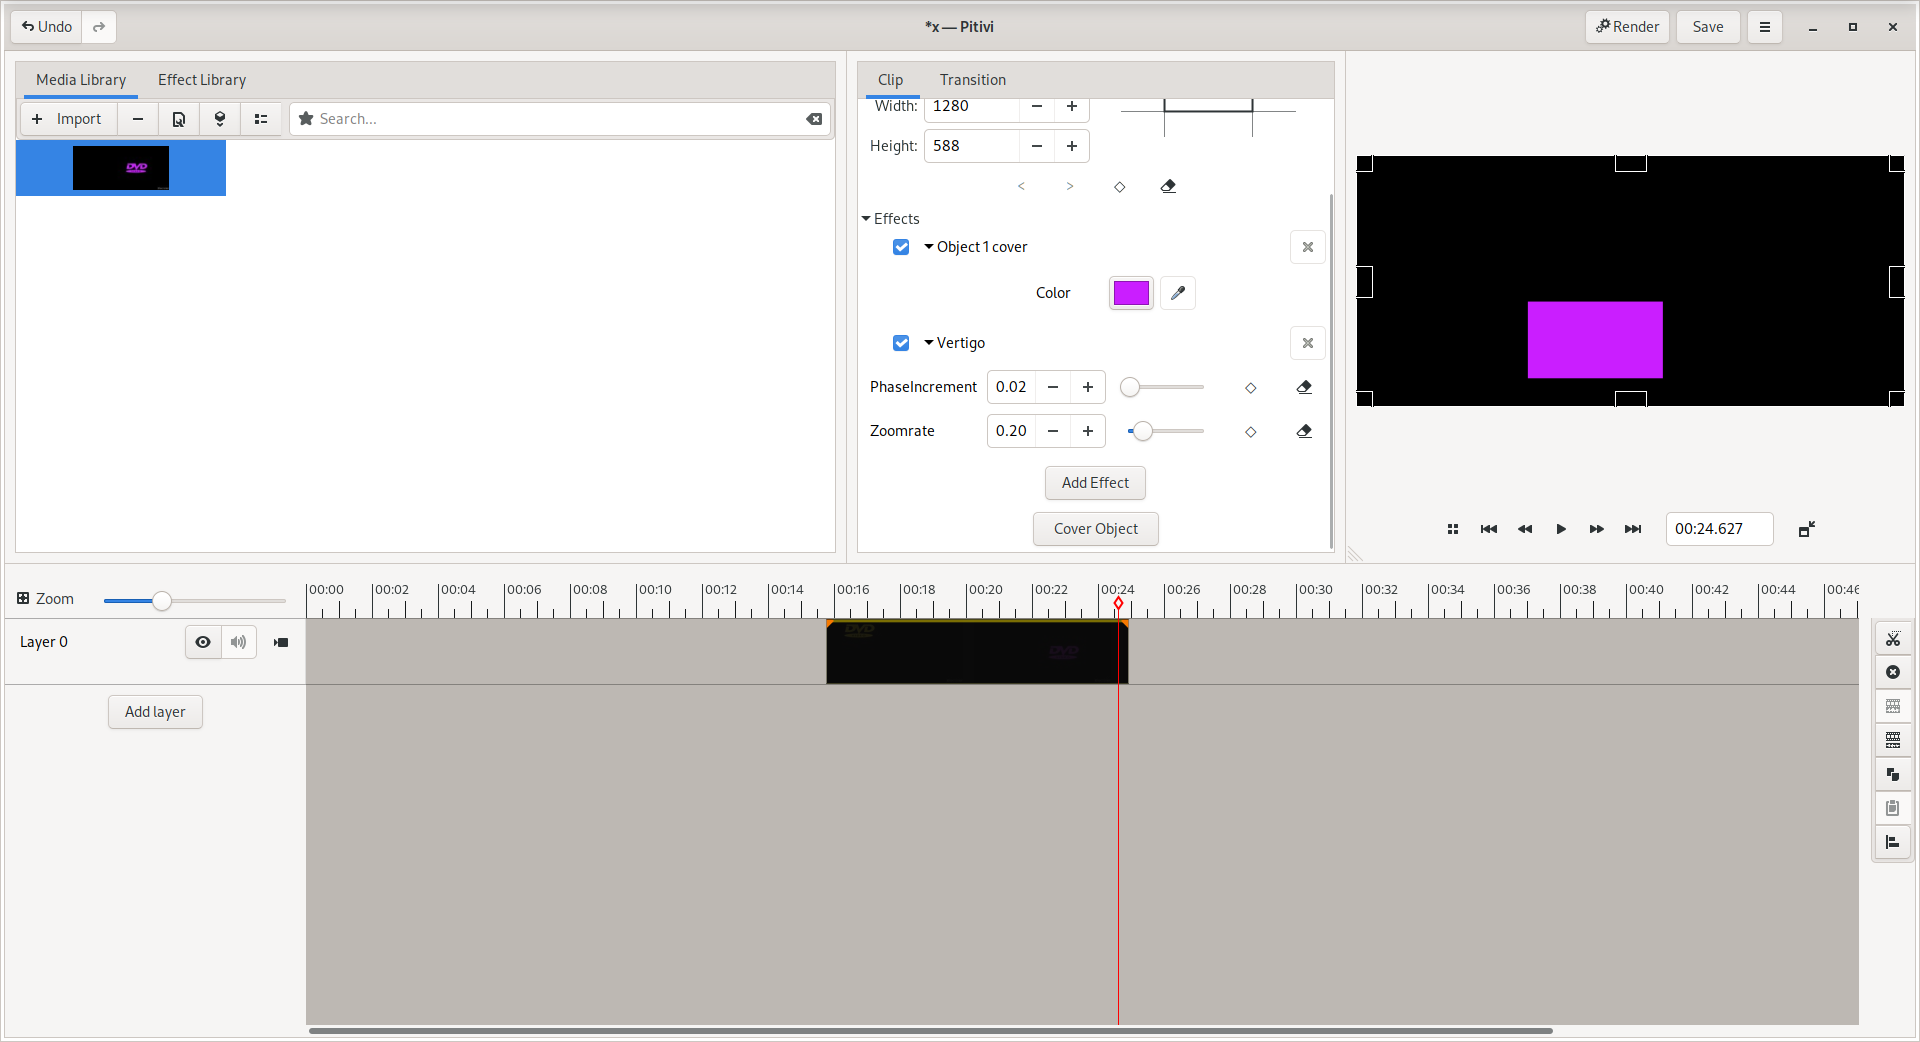
Task: Decrease Zoomrate value
Action: coord(1053,431)
